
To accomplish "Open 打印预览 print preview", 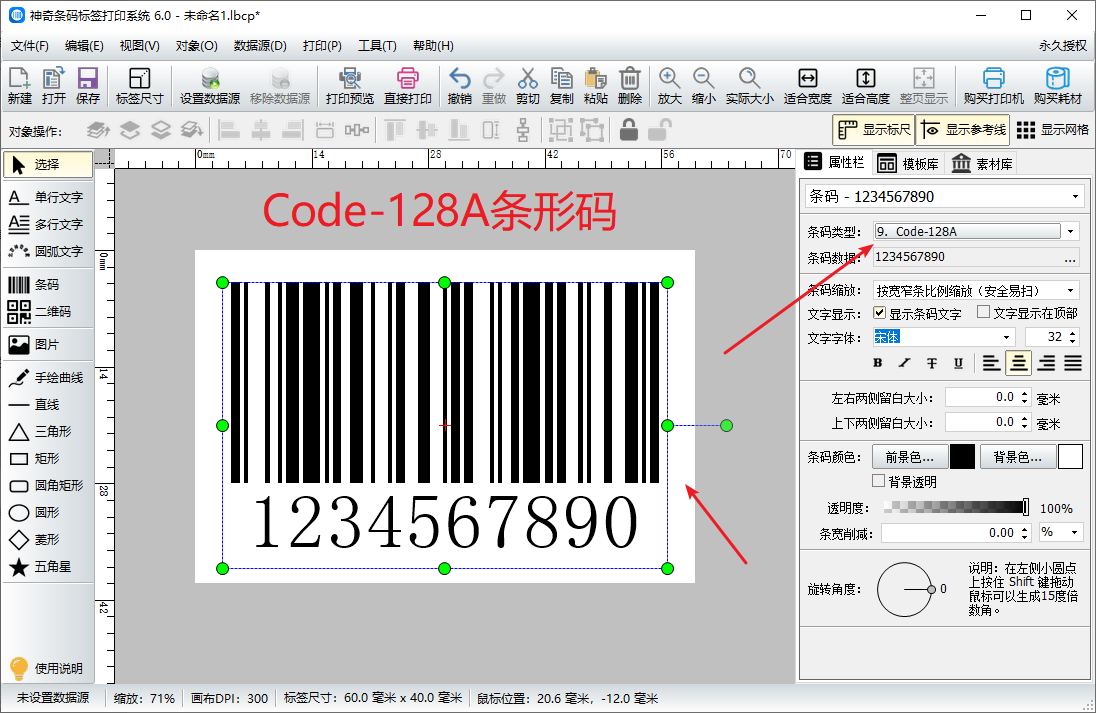I will [x=349, y=85].
